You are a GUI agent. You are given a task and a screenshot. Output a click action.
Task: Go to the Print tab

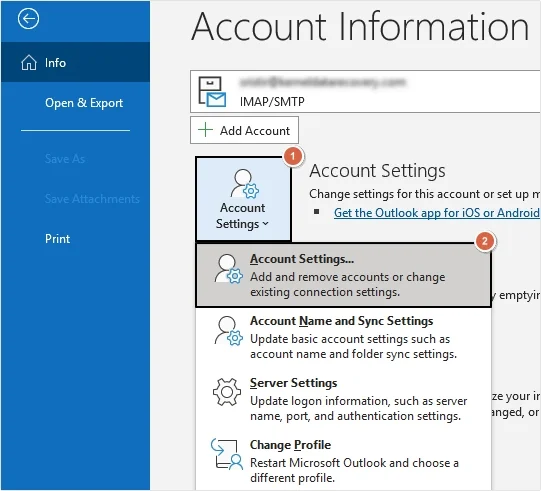tap(75, 239)
